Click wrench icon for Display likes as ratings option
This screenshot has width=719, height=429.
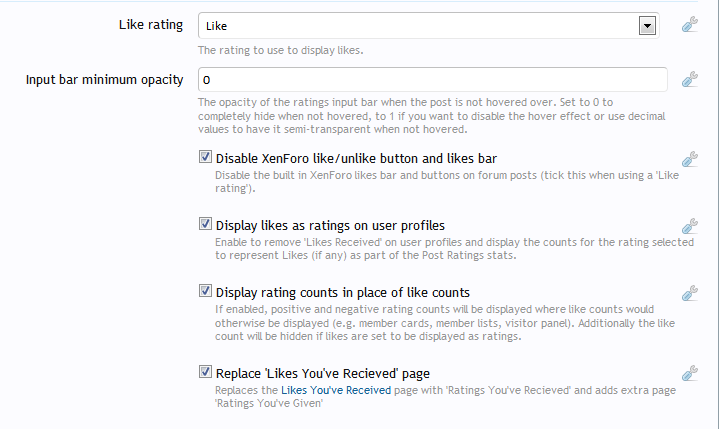coord(689,226)
